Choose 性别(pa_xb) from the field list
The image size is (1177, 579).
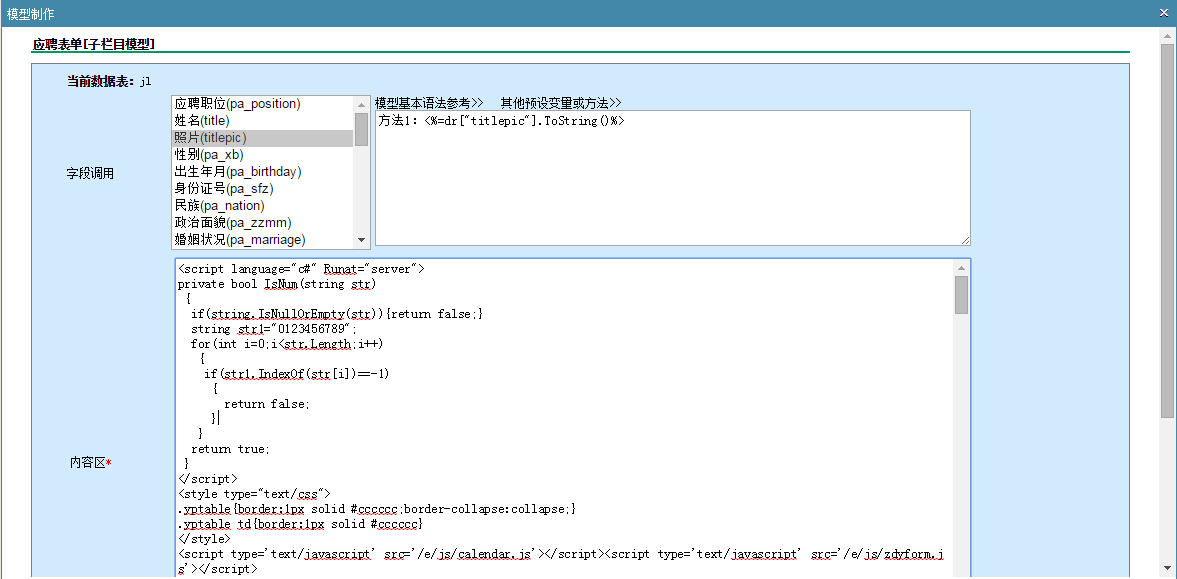[209, 155]
